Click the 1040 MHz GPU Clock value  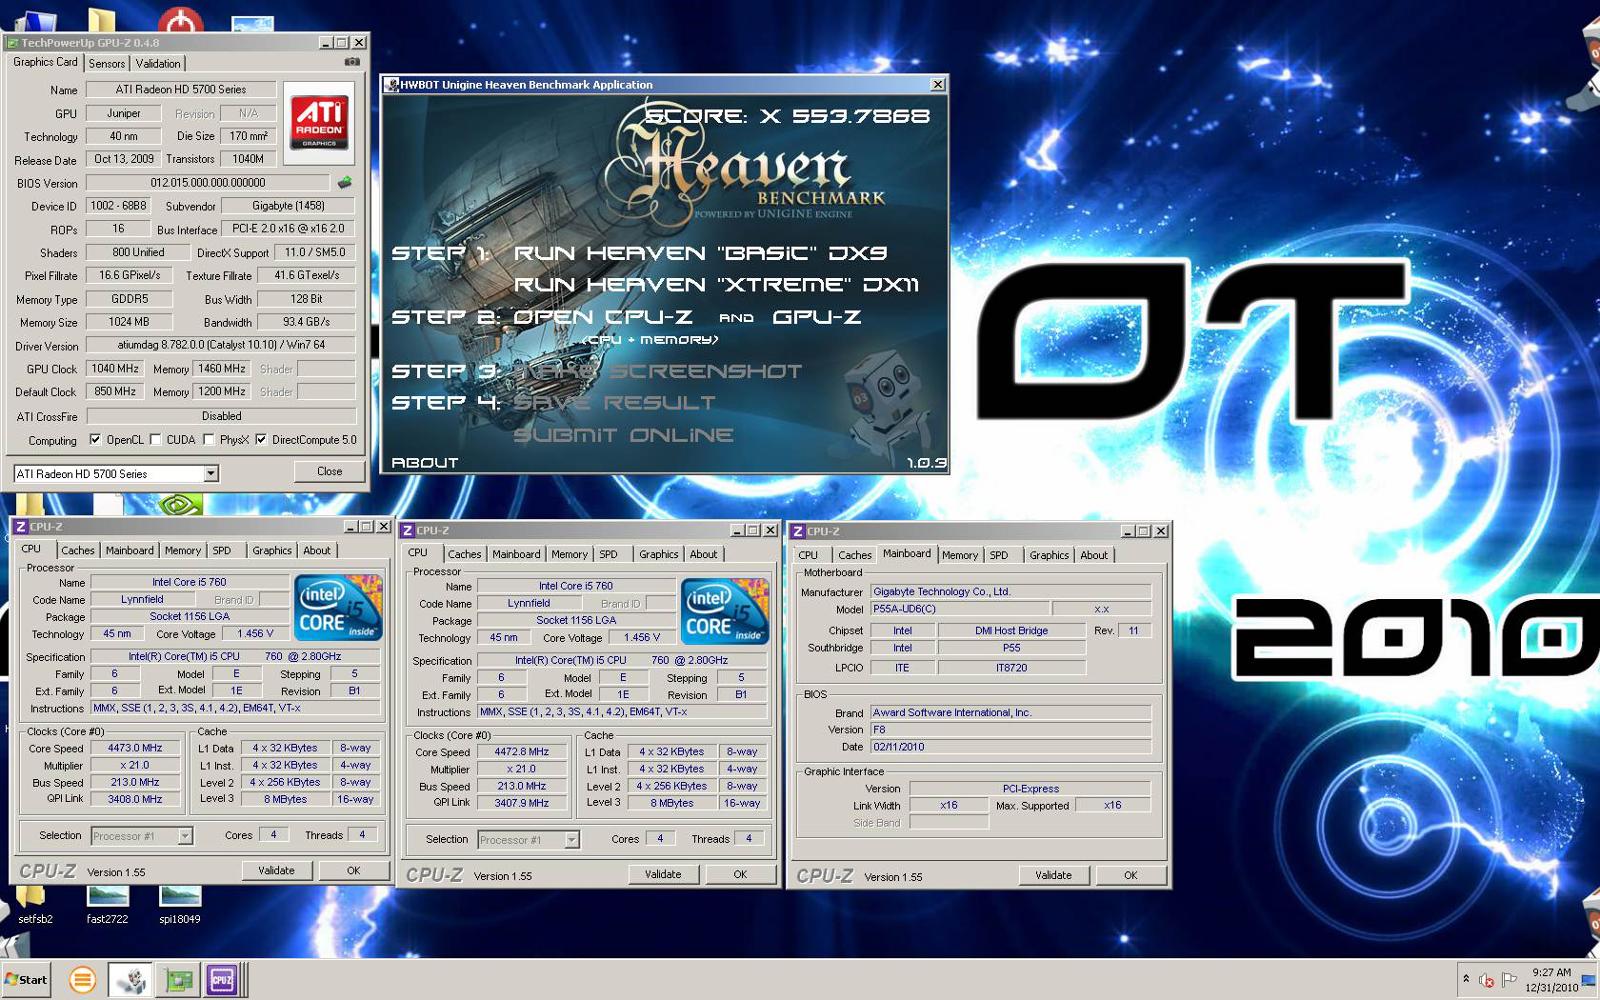coord(116,369)
